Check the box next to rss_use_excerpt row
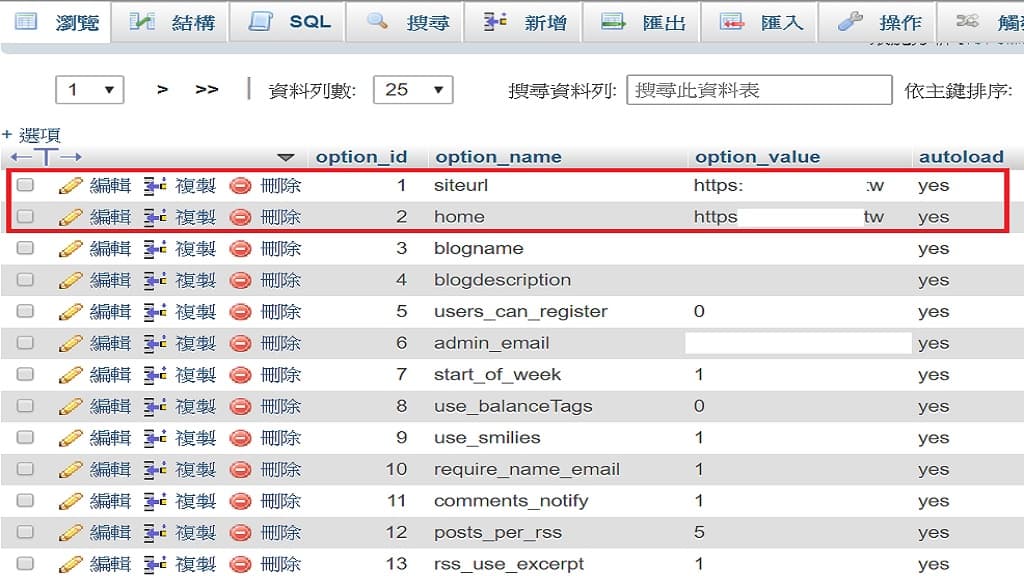1024x576 pixels. pyautogui.click(x=26, y=564)
